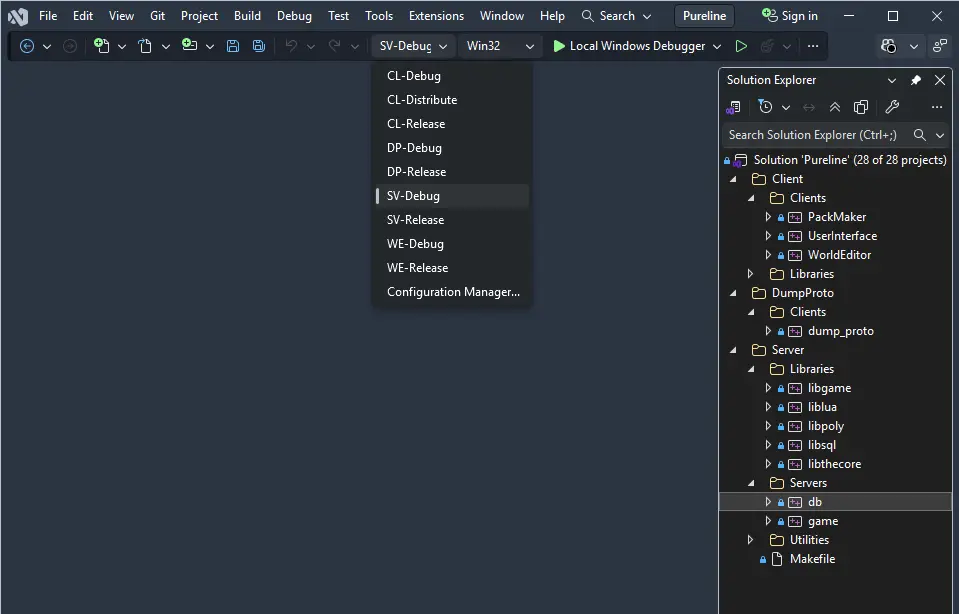
Task: Open the Build menu
Action: point(247,16)
